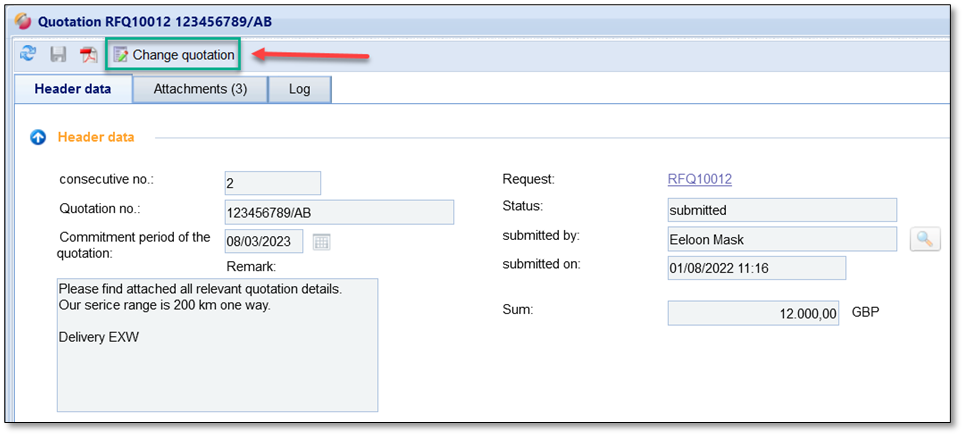
Task: Go to the Log tab
Action: pos(299,89)
